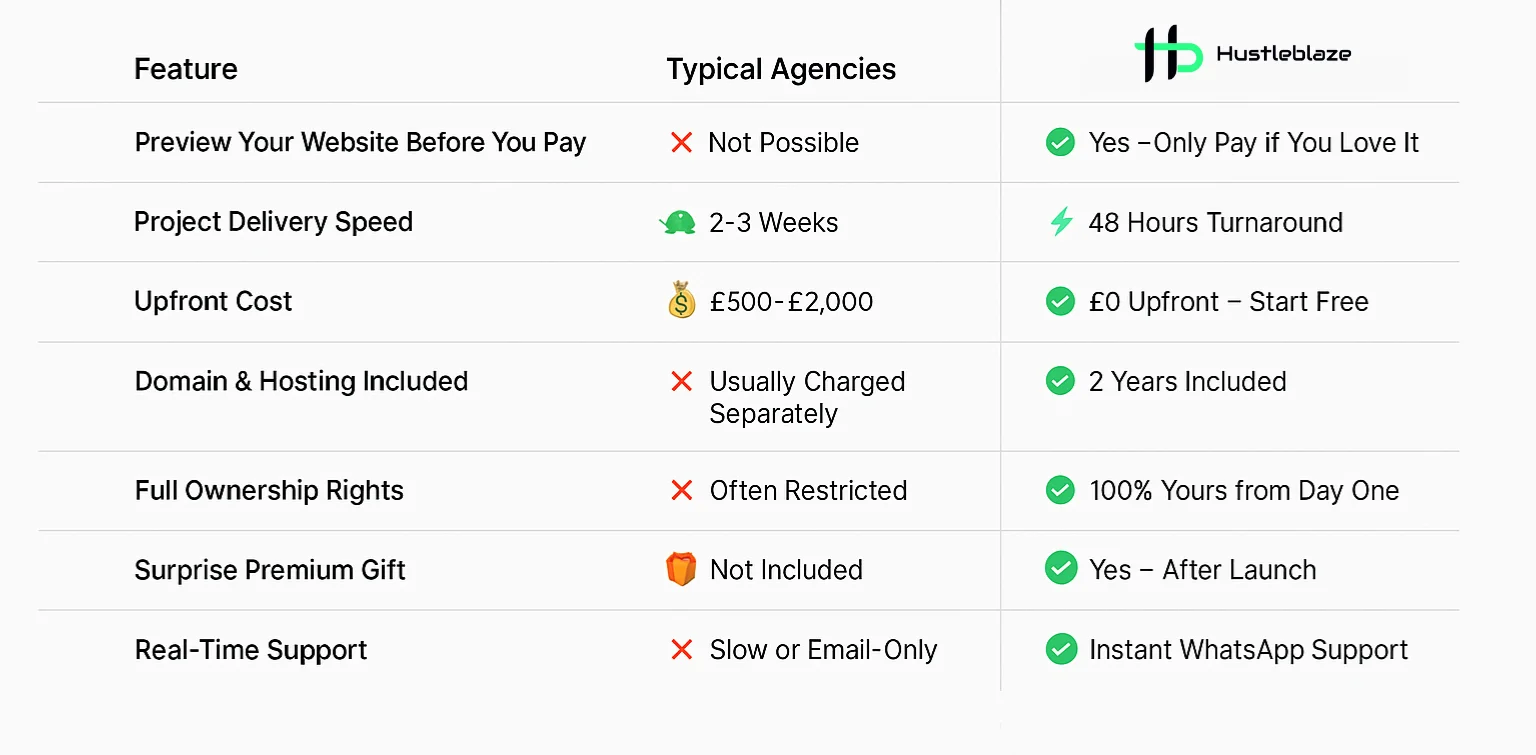Click red X beside Usually Charged Separately
Screen dimensions: 1536x755
pos(681,381)
